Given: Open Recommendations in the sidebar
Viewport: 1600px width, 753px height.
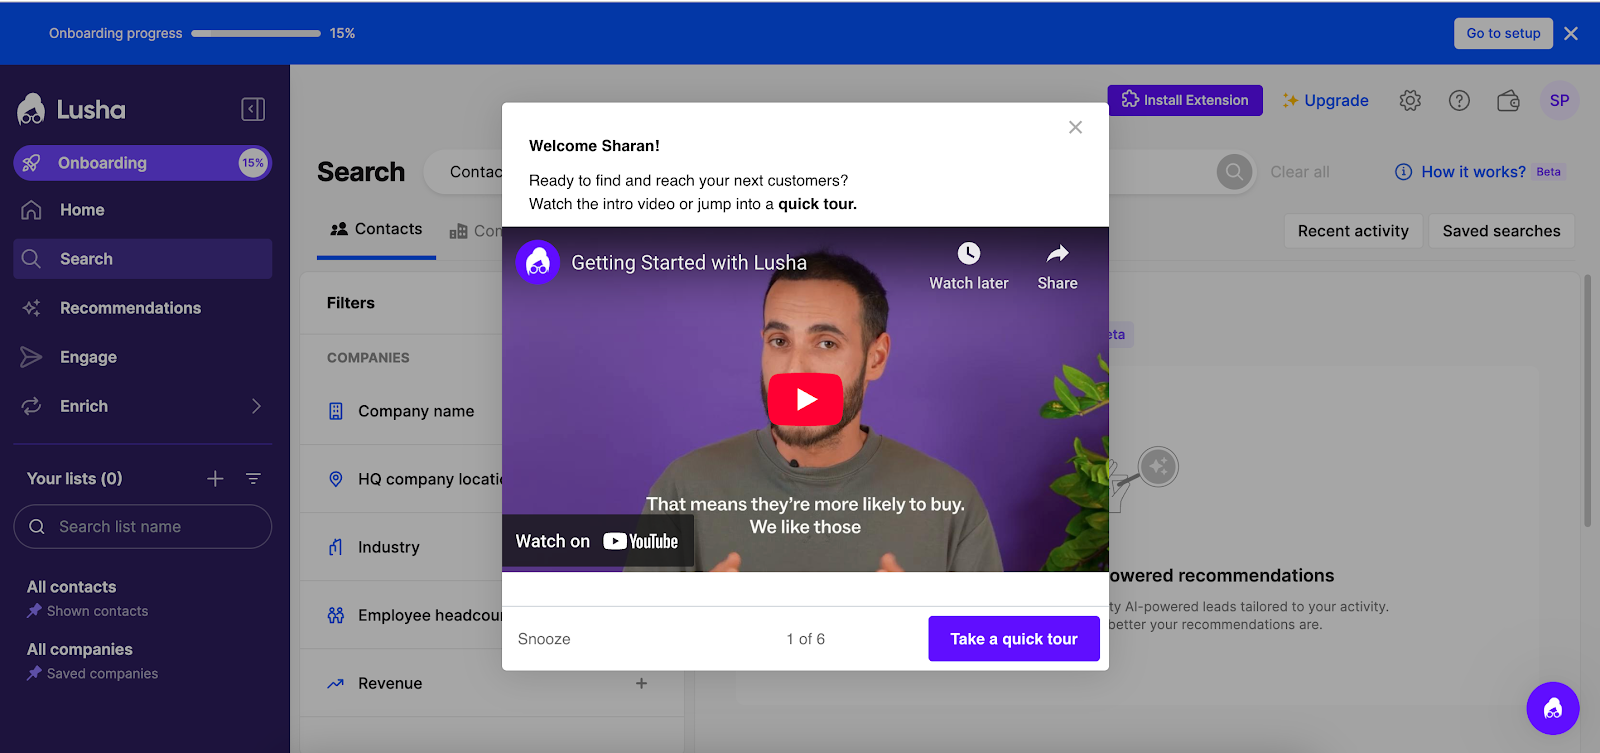Looking at the screenshot, I should (142, 308).
